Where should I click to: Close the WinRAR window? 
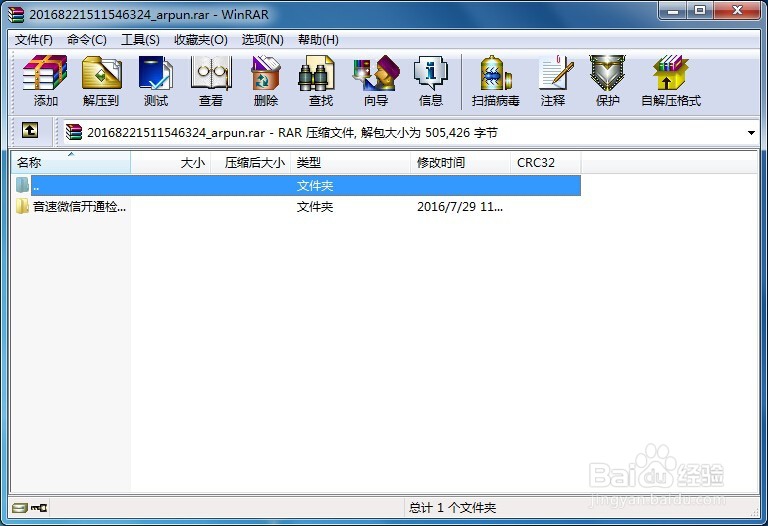coord(737,11)
